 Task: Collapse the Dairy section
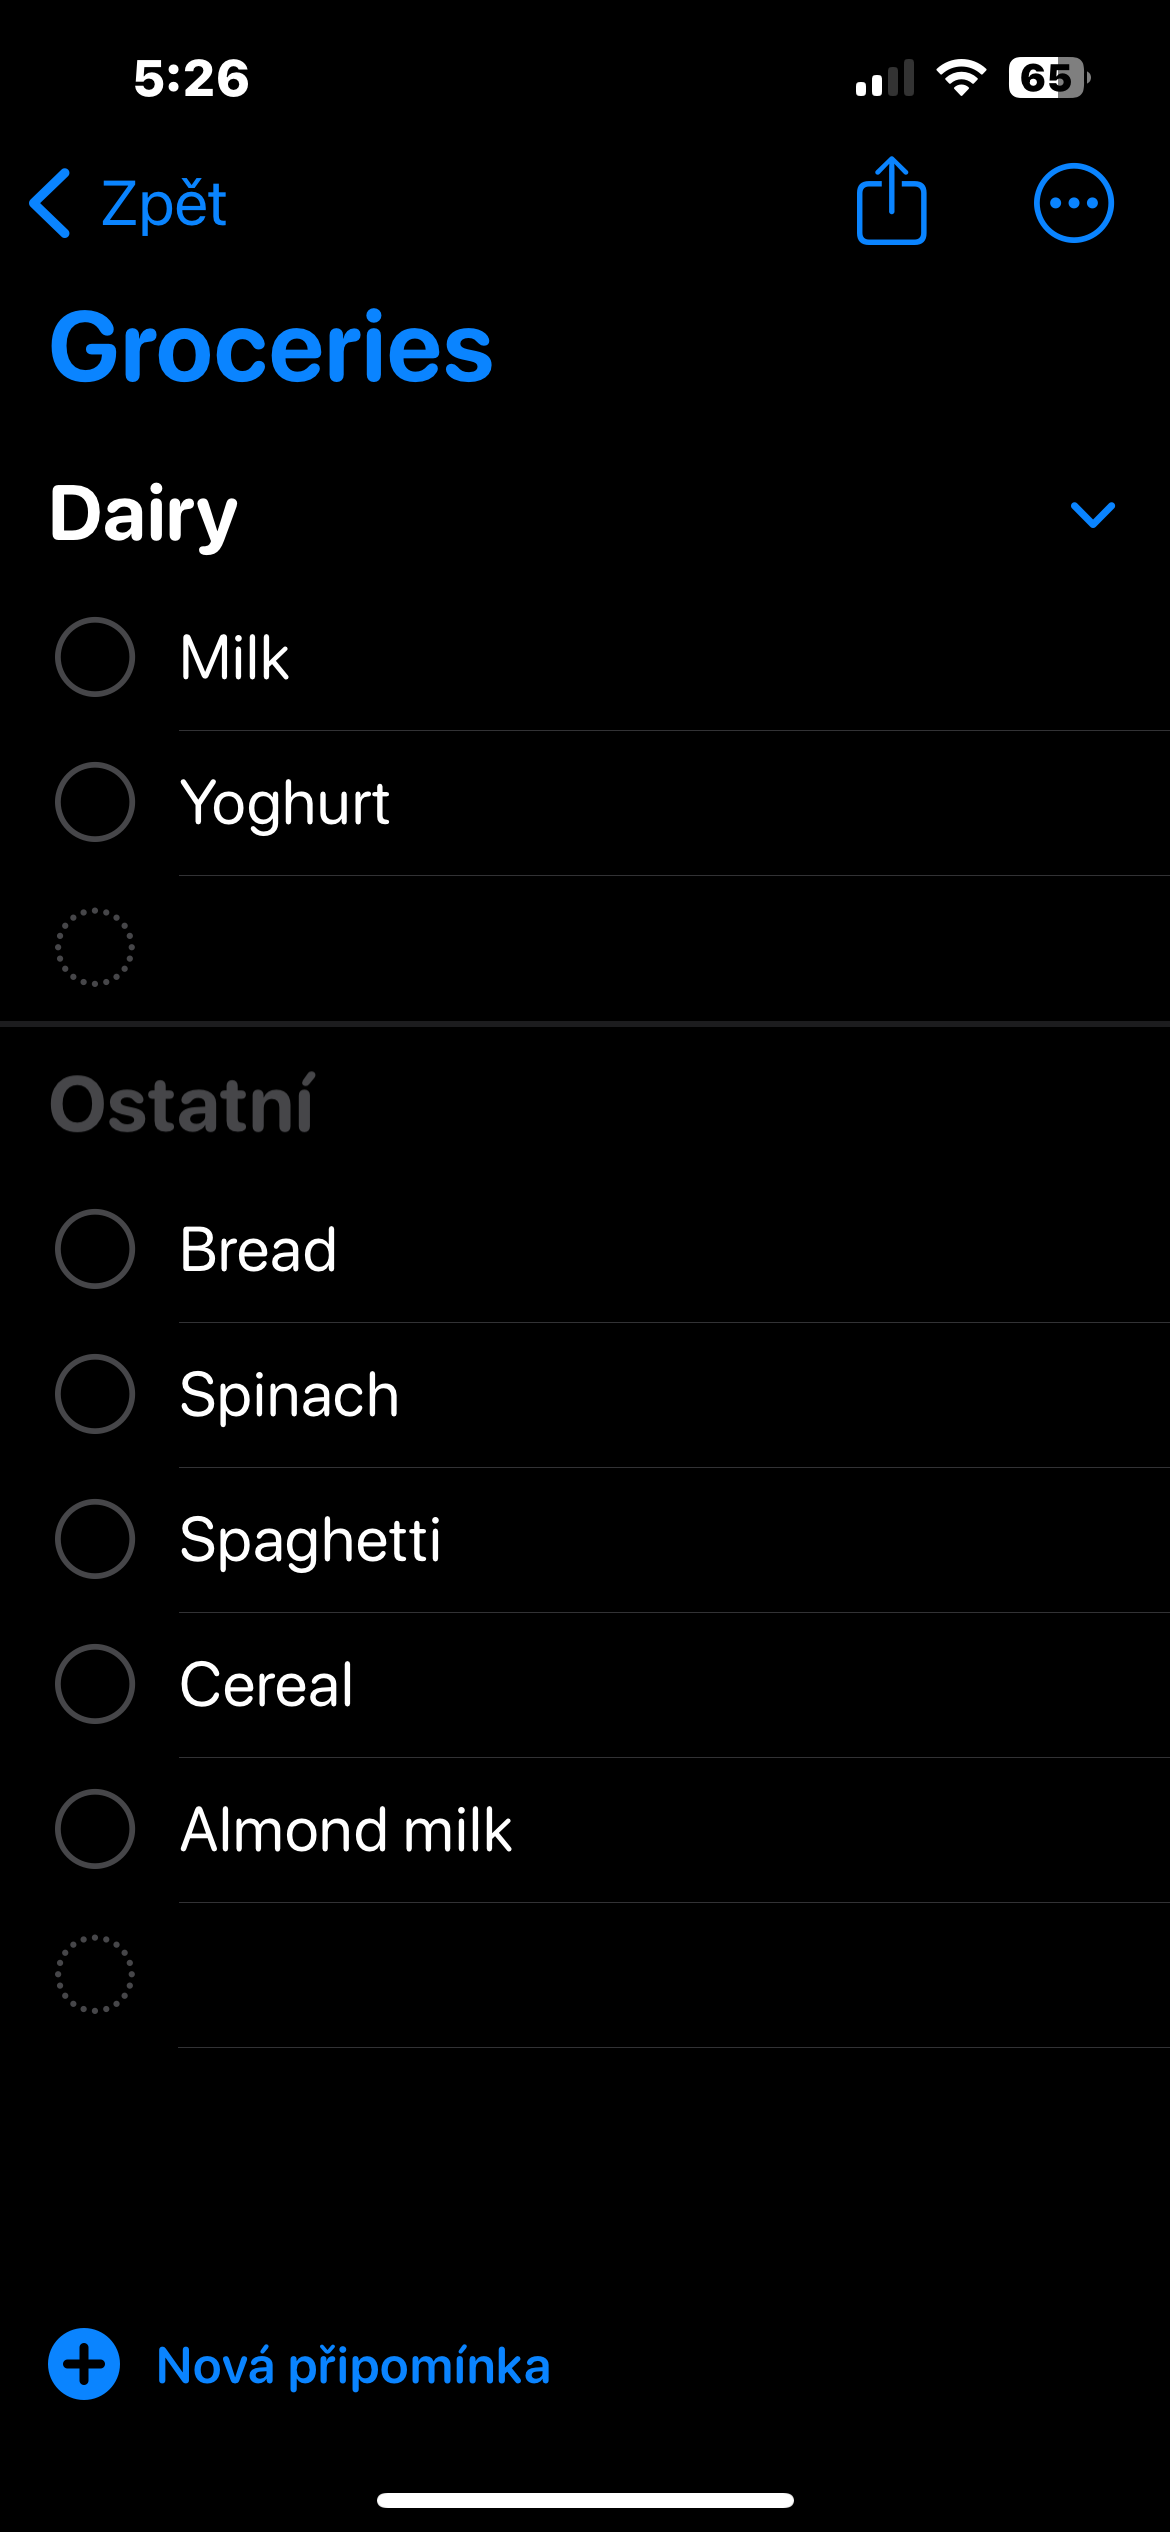[1092, 514]
